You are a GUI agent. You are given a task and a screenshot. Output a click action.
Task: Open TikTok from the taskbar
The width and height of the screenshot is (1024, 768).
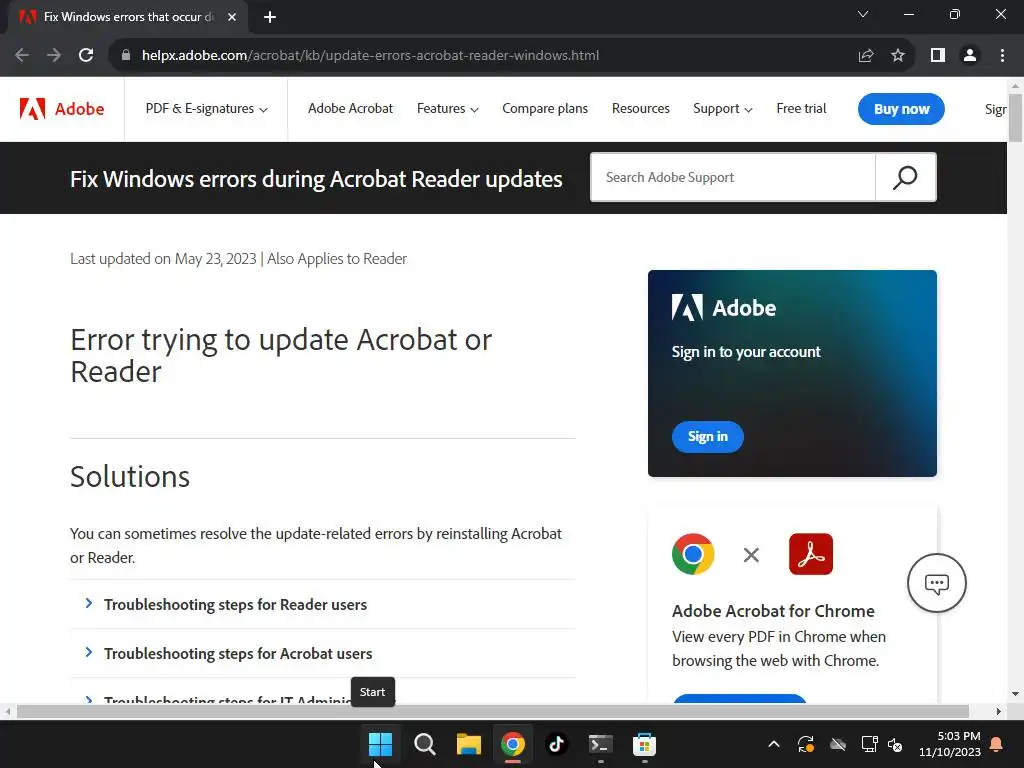tap(556, 744)
